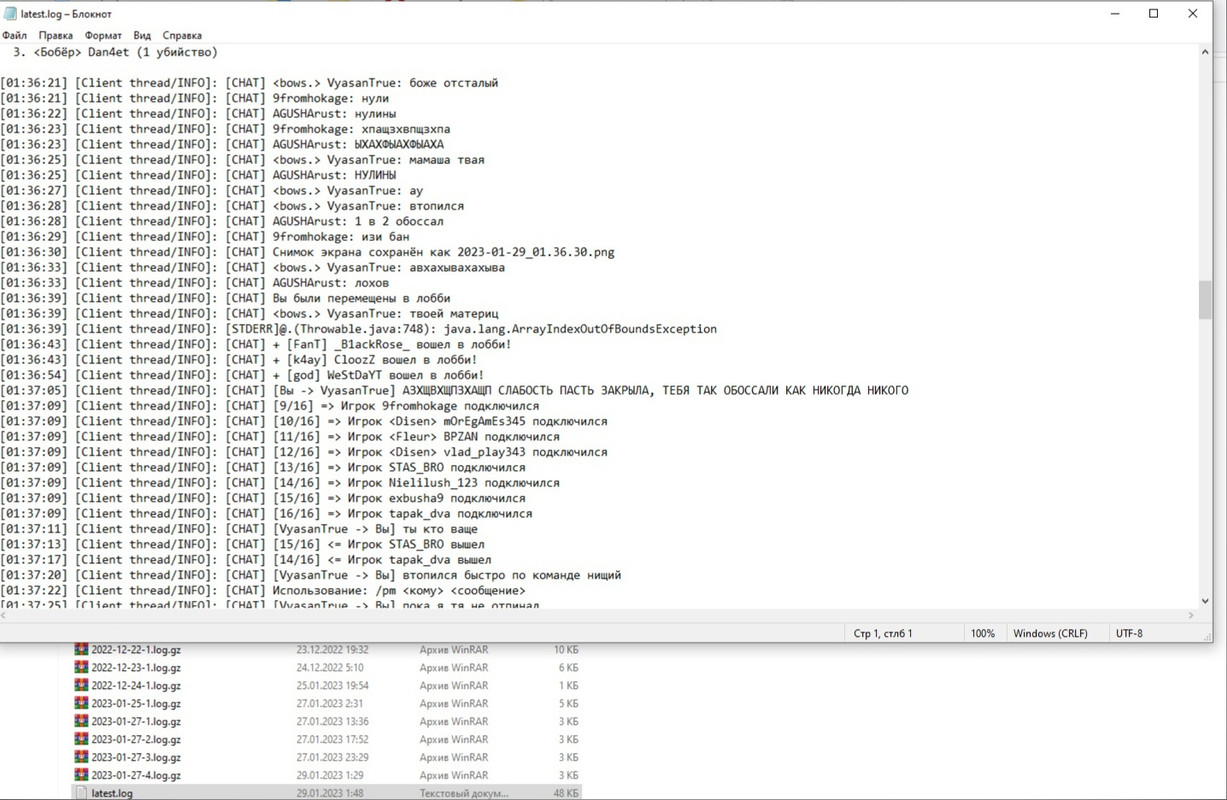Click the WinRAR icon of 2023-01-27-4.log.gz
The width and height of the screenshot is (1227, 800).
[x=81, y=776]
